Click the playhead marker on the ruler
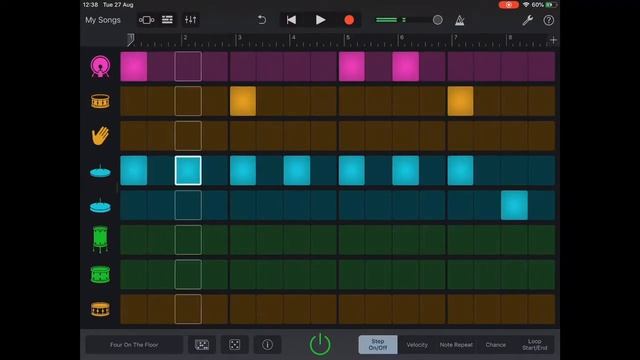 131,40
